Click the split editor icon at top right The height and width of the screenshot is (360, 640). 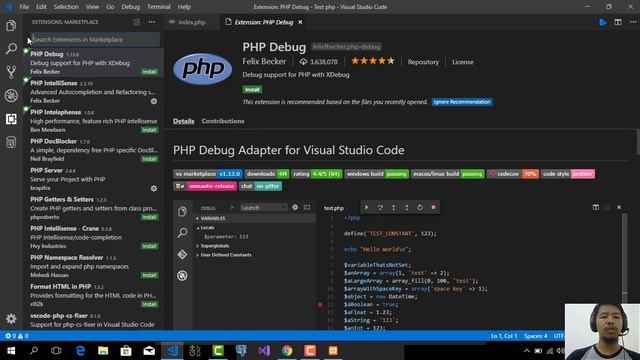[x=618, y=22]
